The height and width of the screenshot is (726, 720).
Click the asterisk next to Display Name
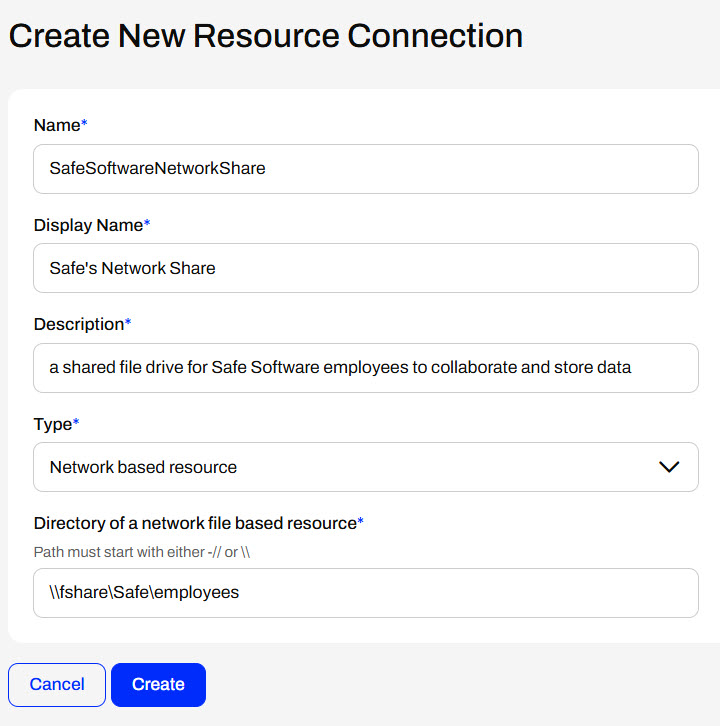click(x=147, y=225)
